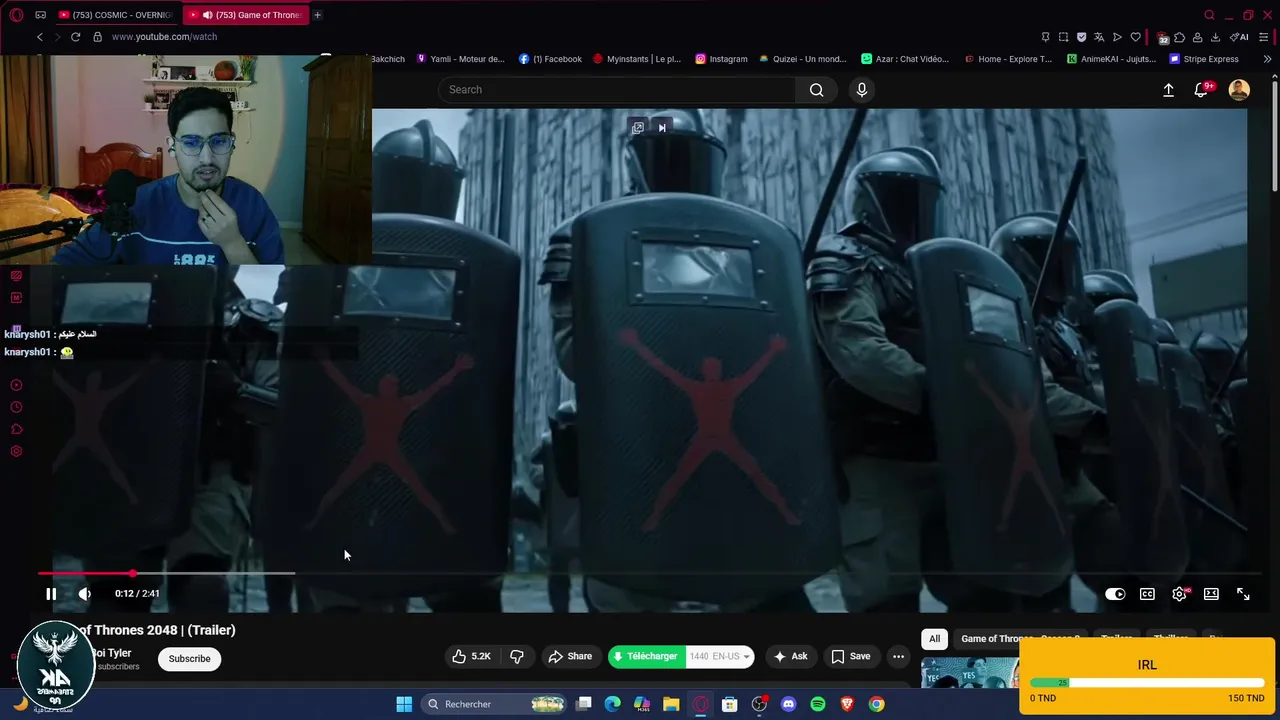Open the 1440 EN-US quality dropdown
This screenshot has height=720, width=1280.
point(719,656)
